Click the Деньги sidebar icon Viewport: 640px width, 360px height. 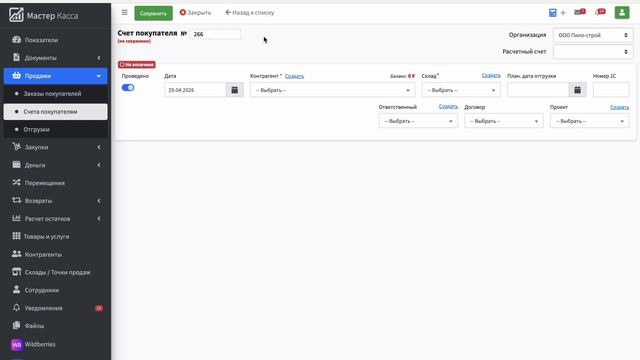pyautogui.click(x=16, y=165)
